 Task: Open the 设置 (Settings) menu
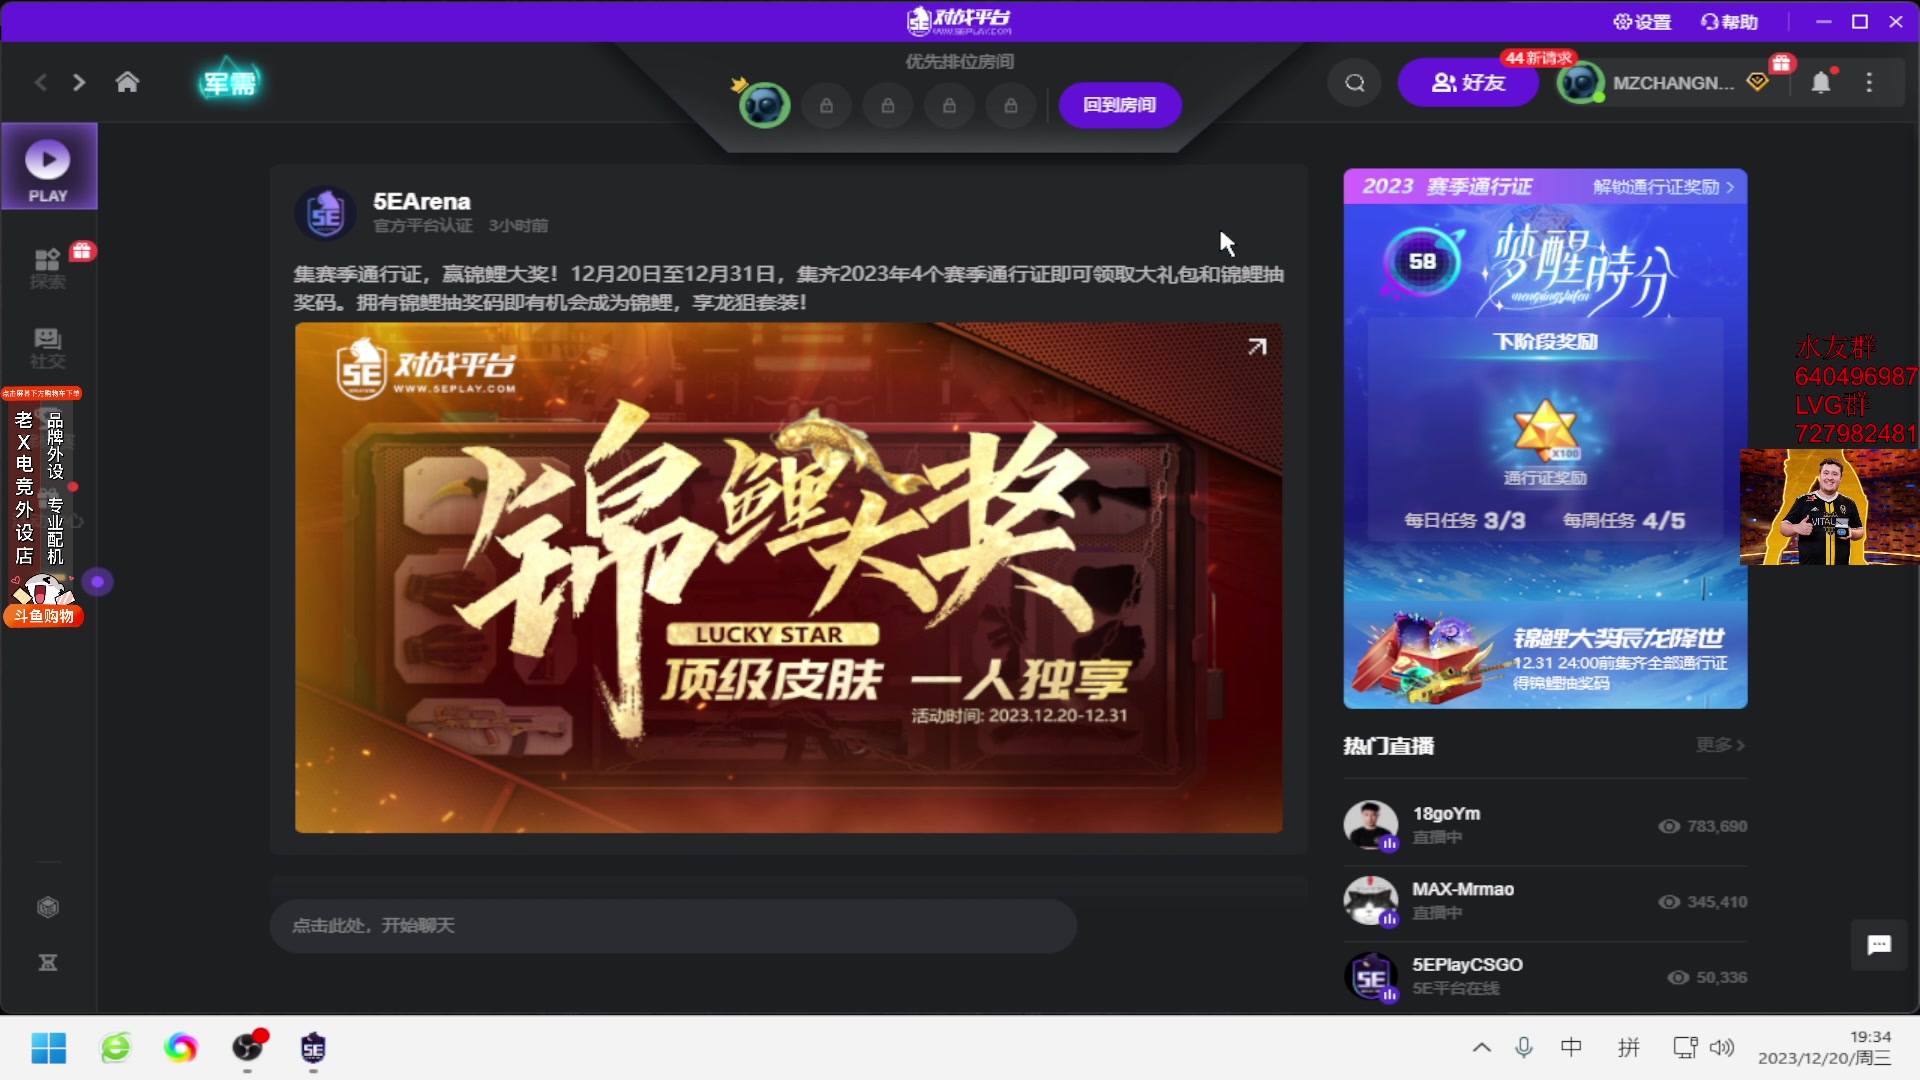1643,21
